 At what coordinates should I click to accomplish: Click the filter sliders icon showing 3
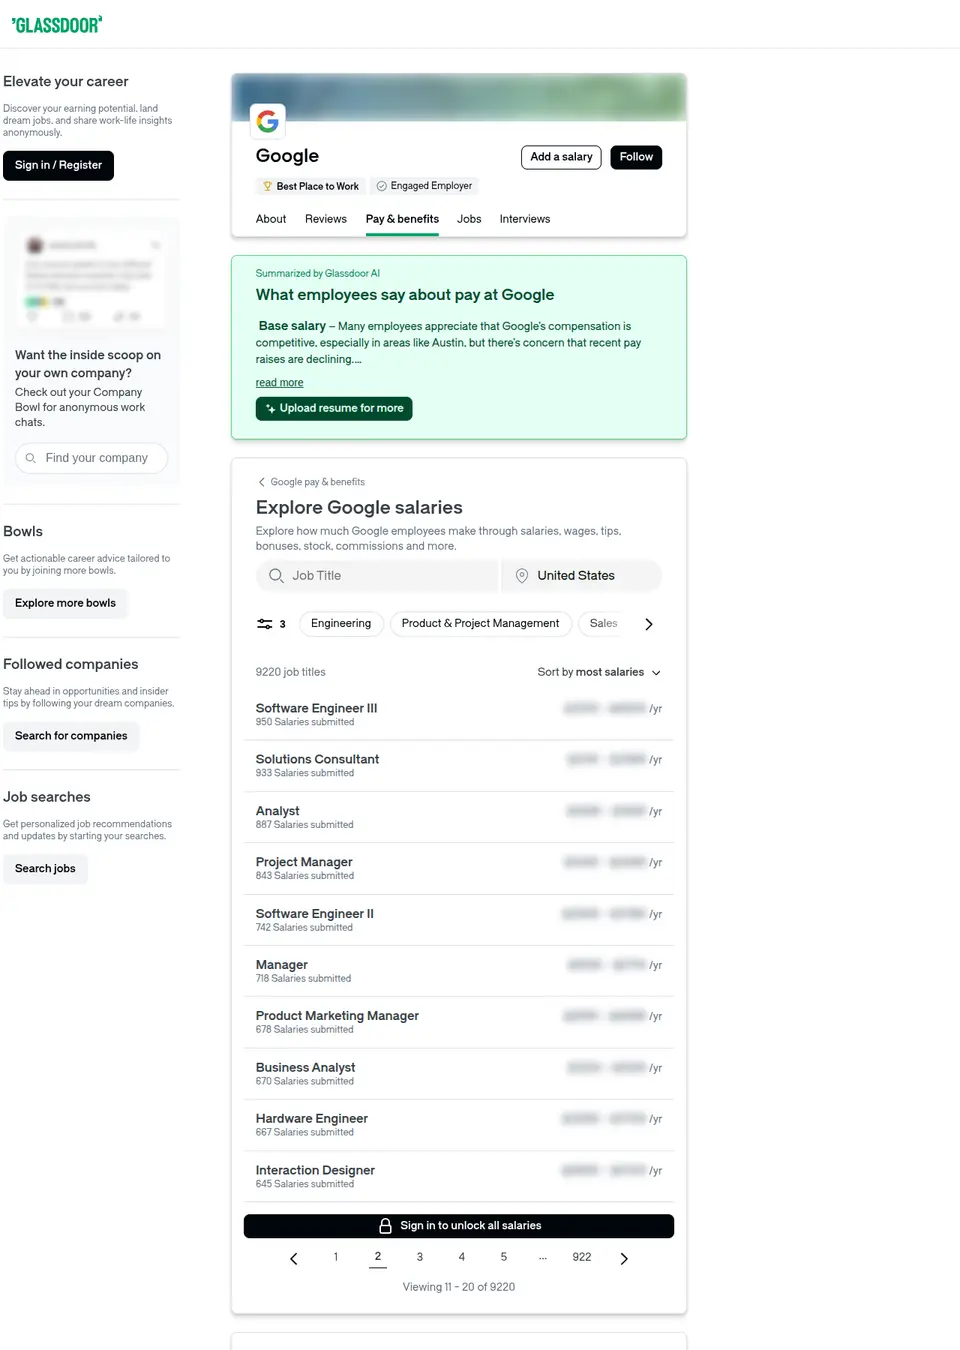271,624
